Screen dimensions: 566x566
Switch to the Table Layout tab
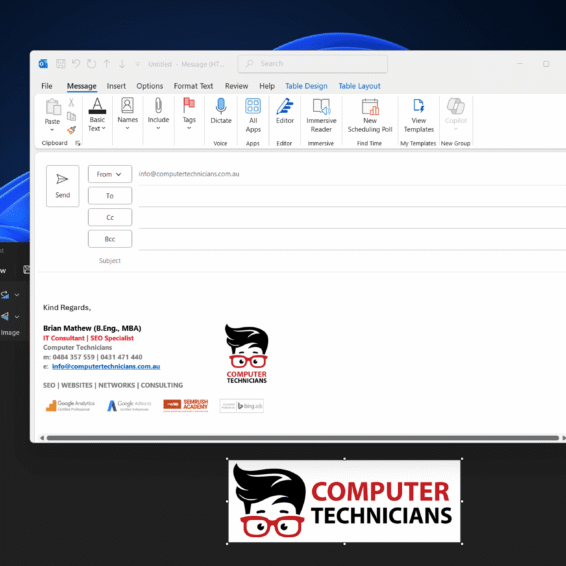coord(359,86)
